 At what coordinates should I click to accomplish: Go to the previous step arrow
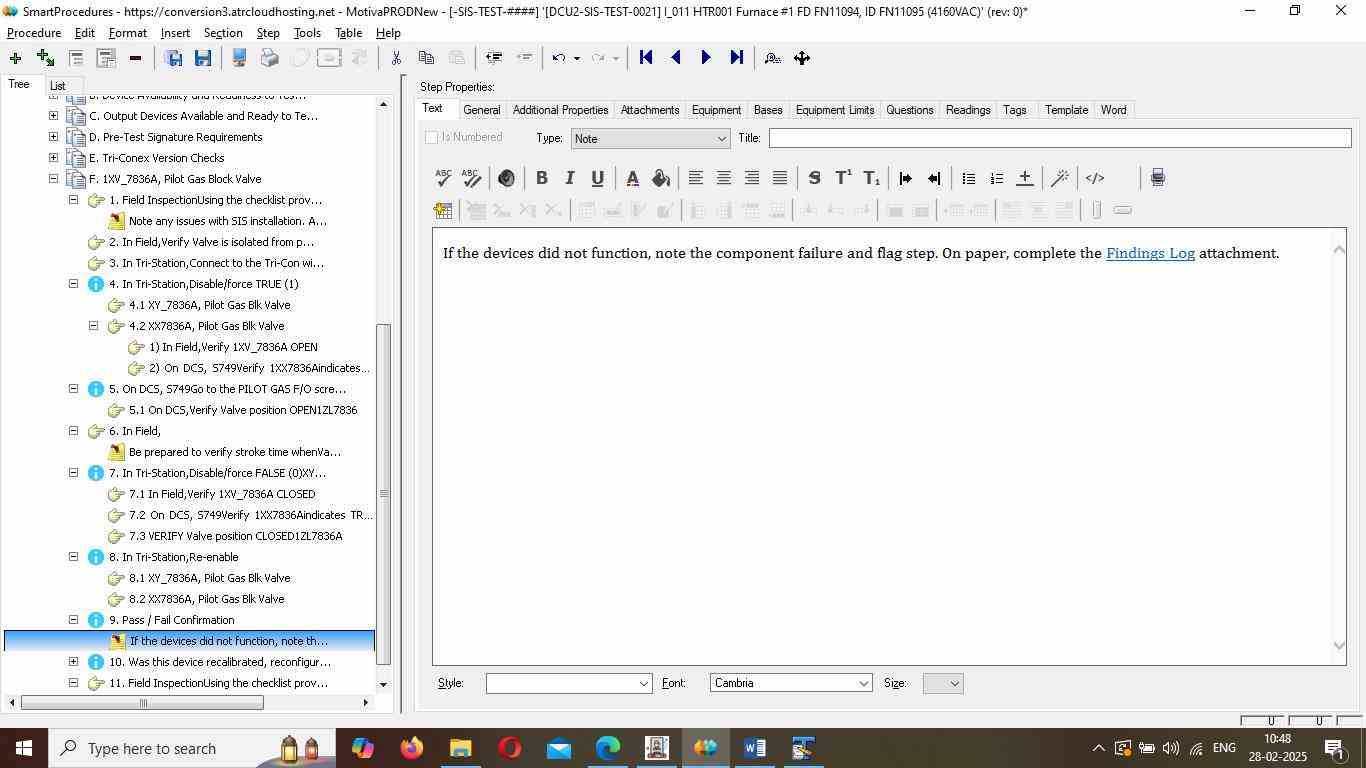coord(676,58)
